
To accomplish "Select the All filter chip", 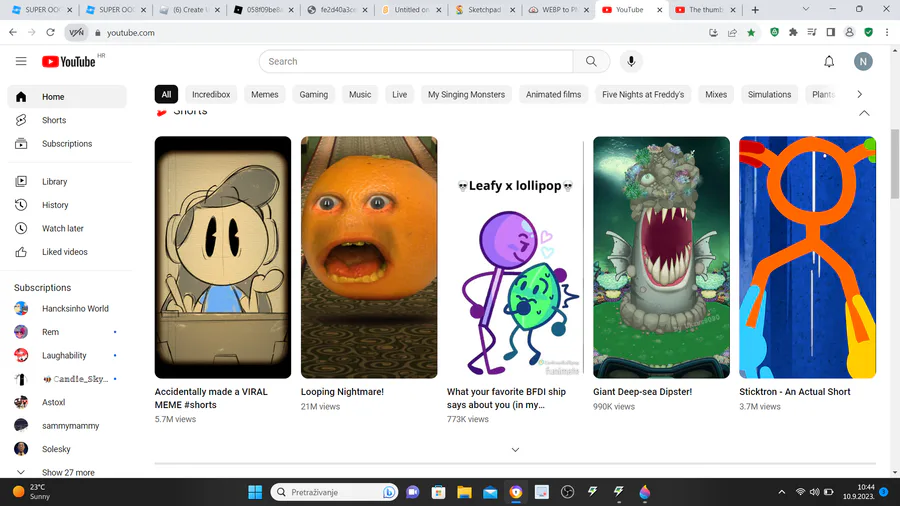I will coord(166,95).
